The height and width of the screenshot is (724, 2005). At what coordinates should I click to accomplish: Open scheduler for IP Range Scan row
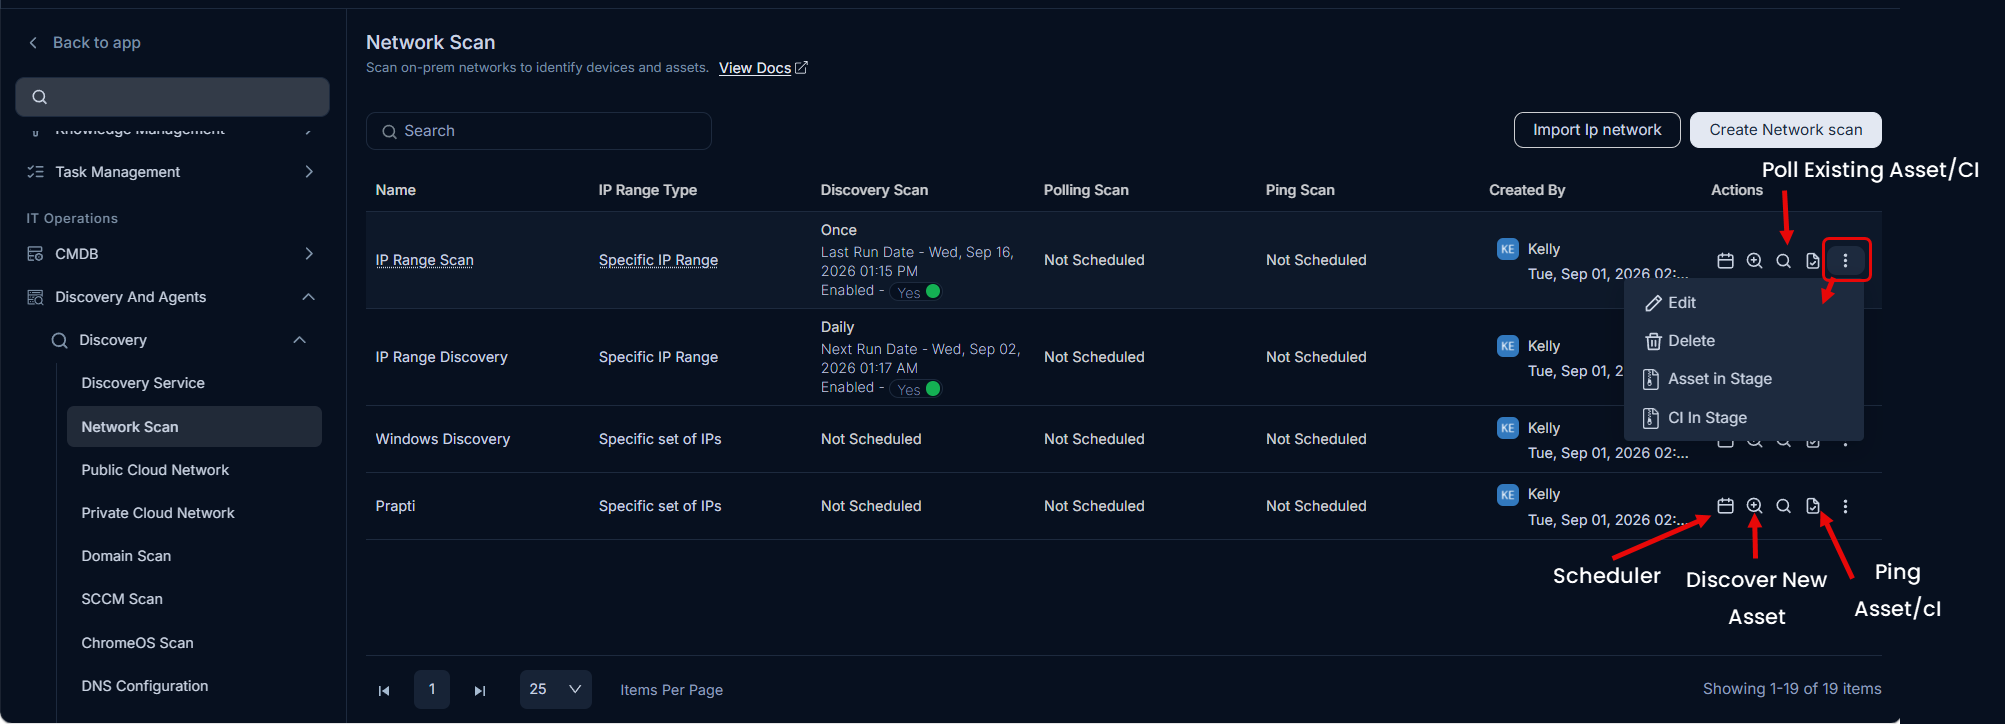(1725, 261)
